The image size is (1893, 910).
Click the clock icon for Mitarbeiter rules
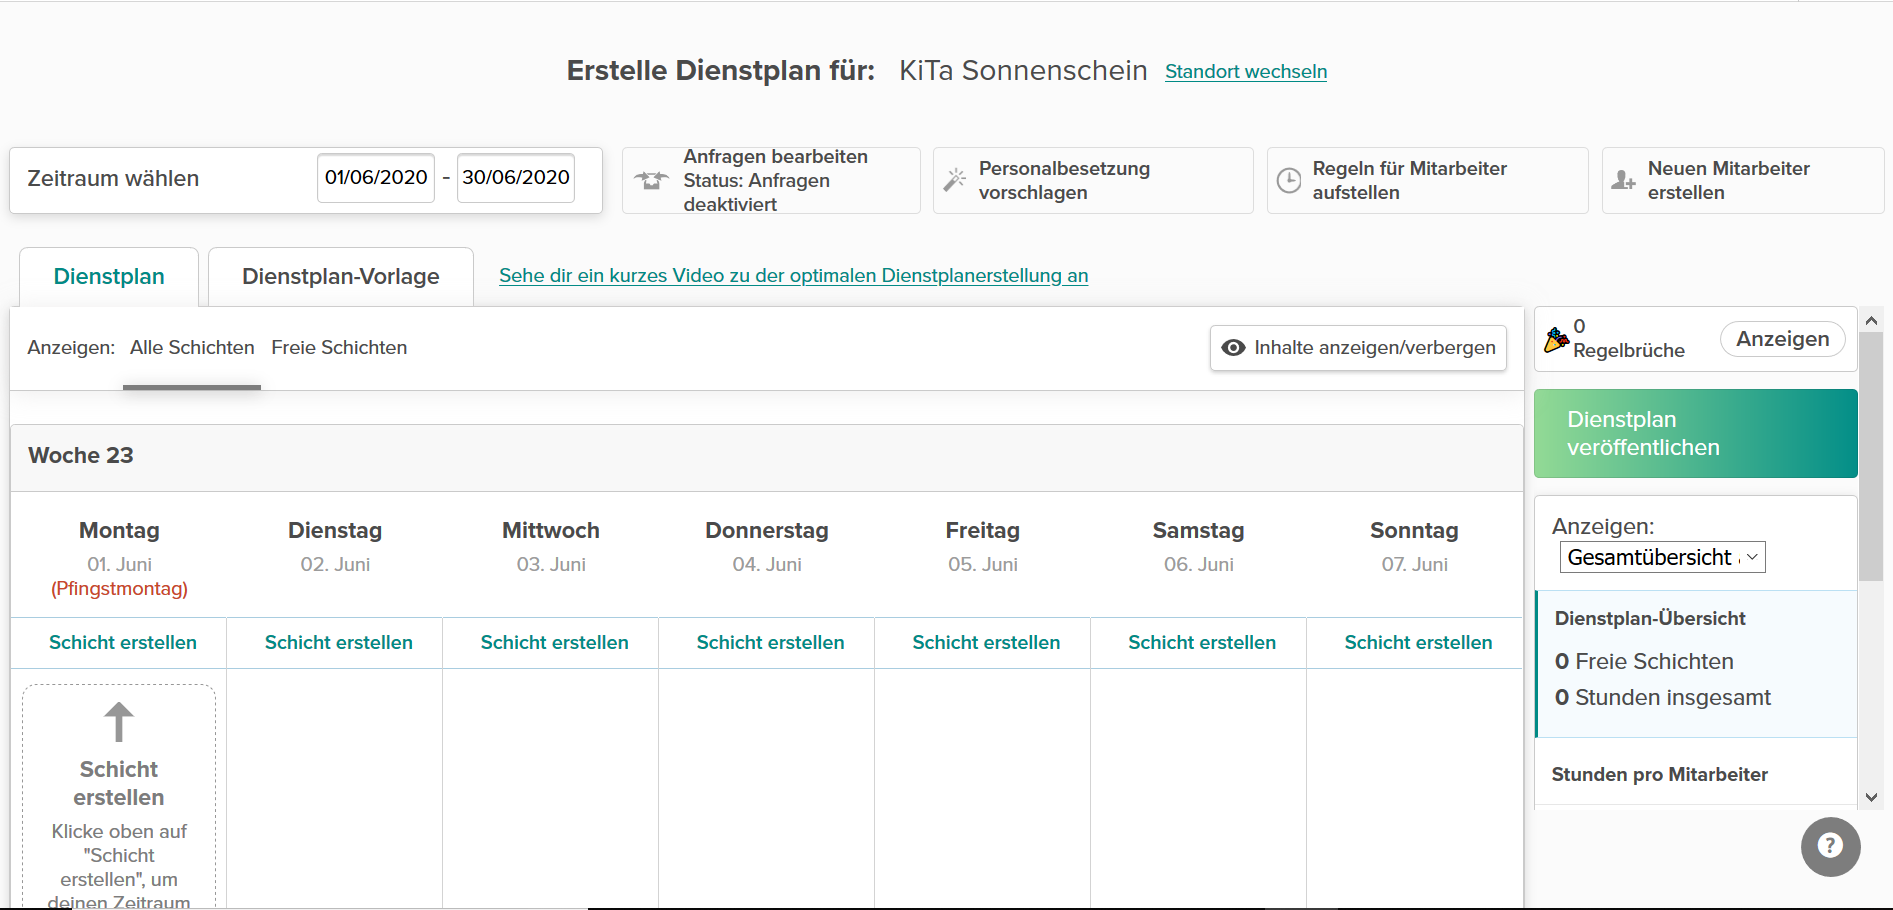point(1289,180)
